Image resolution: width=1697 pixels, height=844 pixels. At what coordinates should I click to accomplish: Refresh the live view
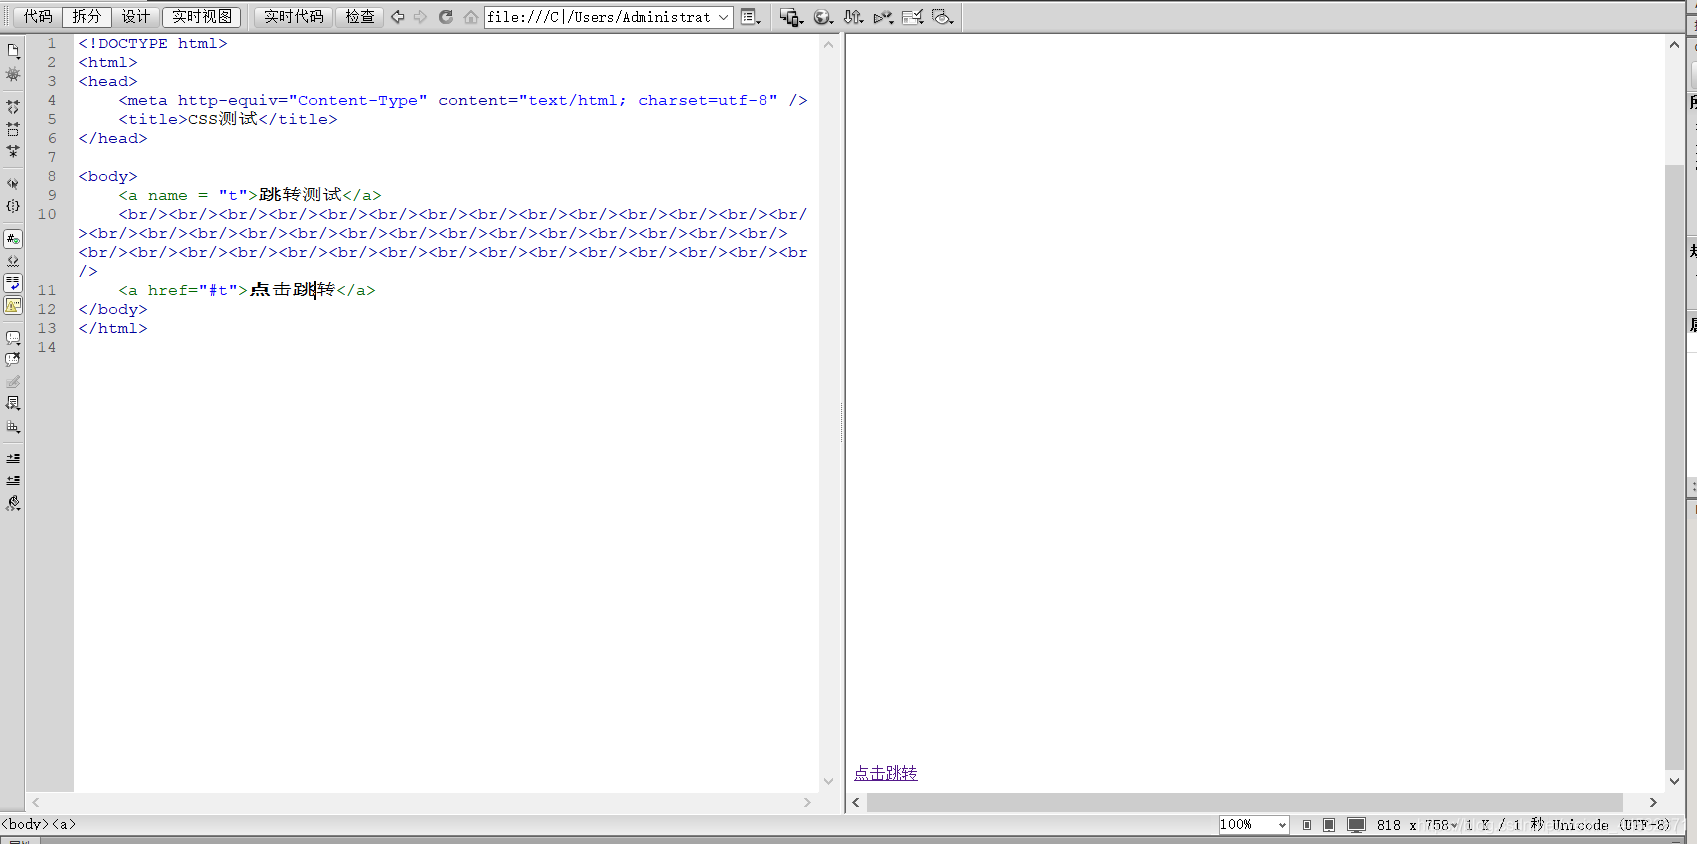[x=446, y=17]
